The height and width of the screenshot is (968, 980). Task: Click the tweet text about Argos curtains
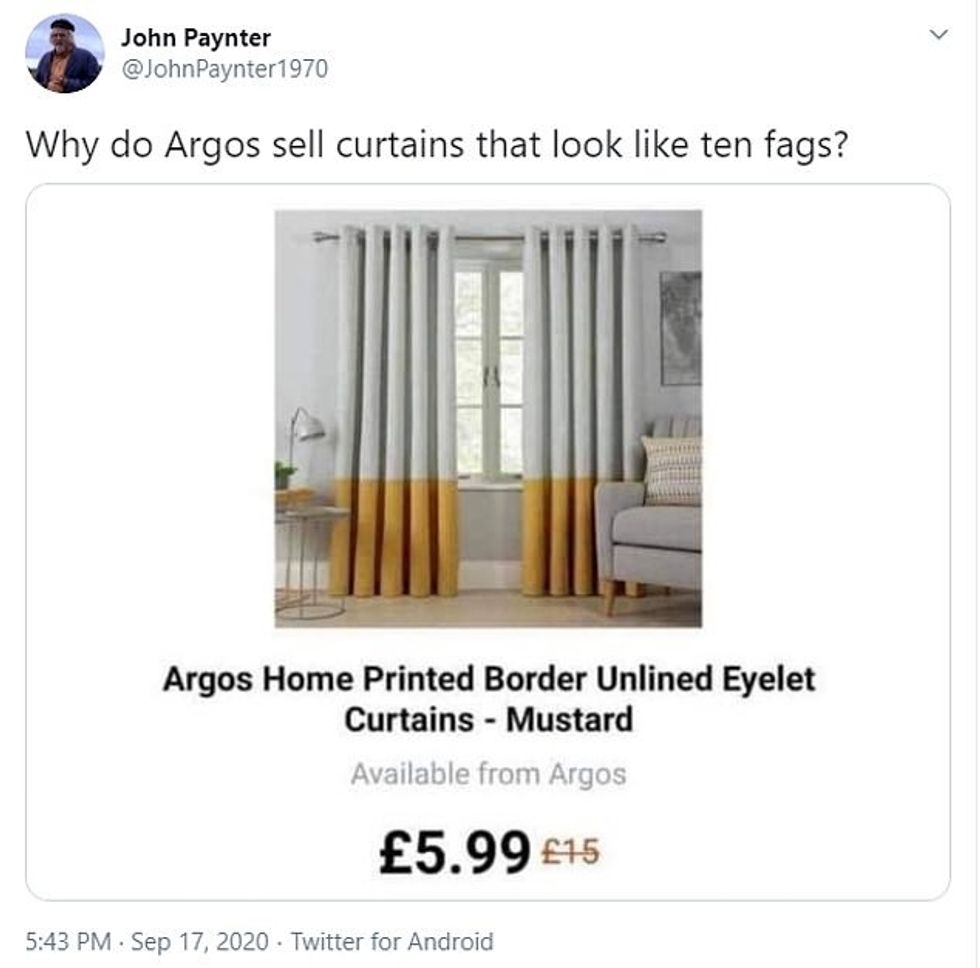[x=437, y=145]
